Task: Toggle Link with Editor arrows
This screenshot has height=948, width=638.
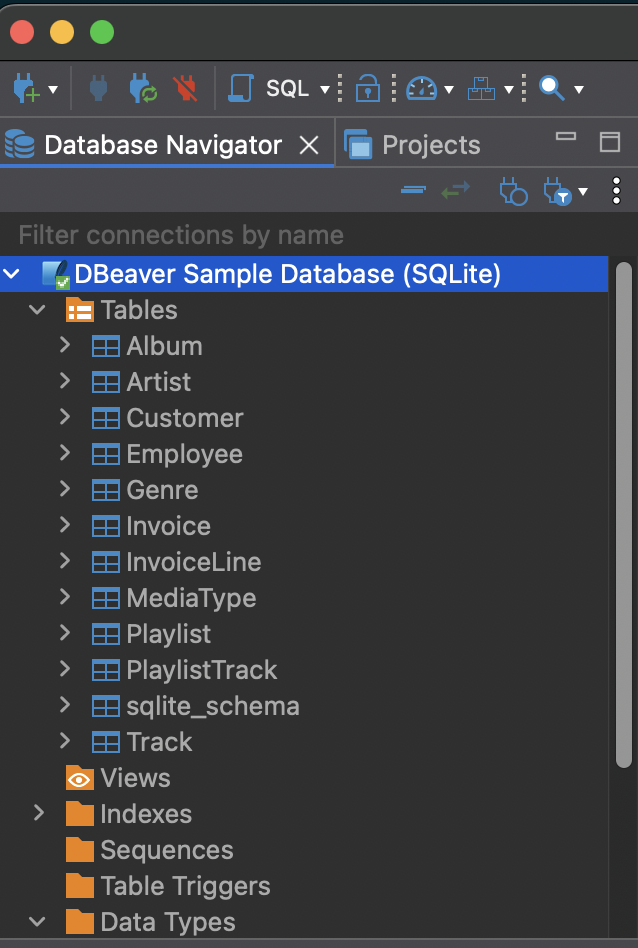Action: [x=456, y=190]
